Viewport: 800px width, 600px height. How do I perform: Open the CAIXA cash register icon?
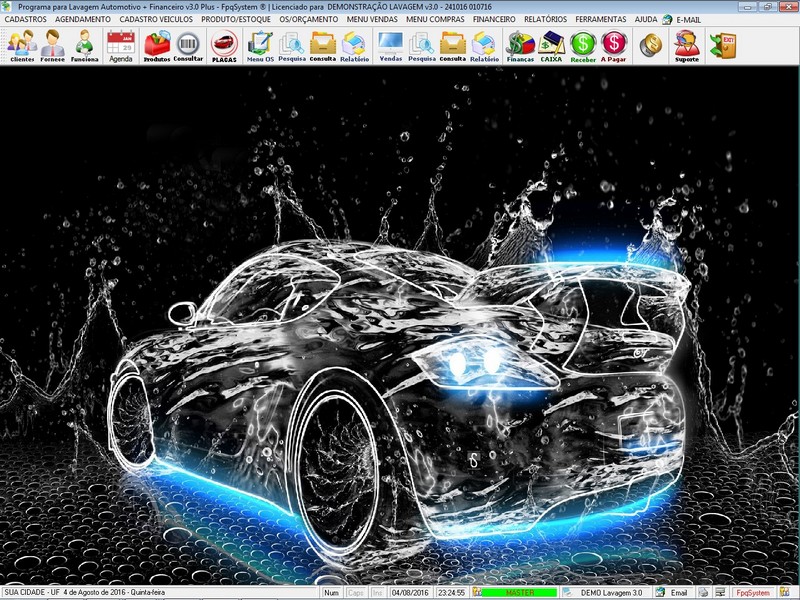pos(551,46)
